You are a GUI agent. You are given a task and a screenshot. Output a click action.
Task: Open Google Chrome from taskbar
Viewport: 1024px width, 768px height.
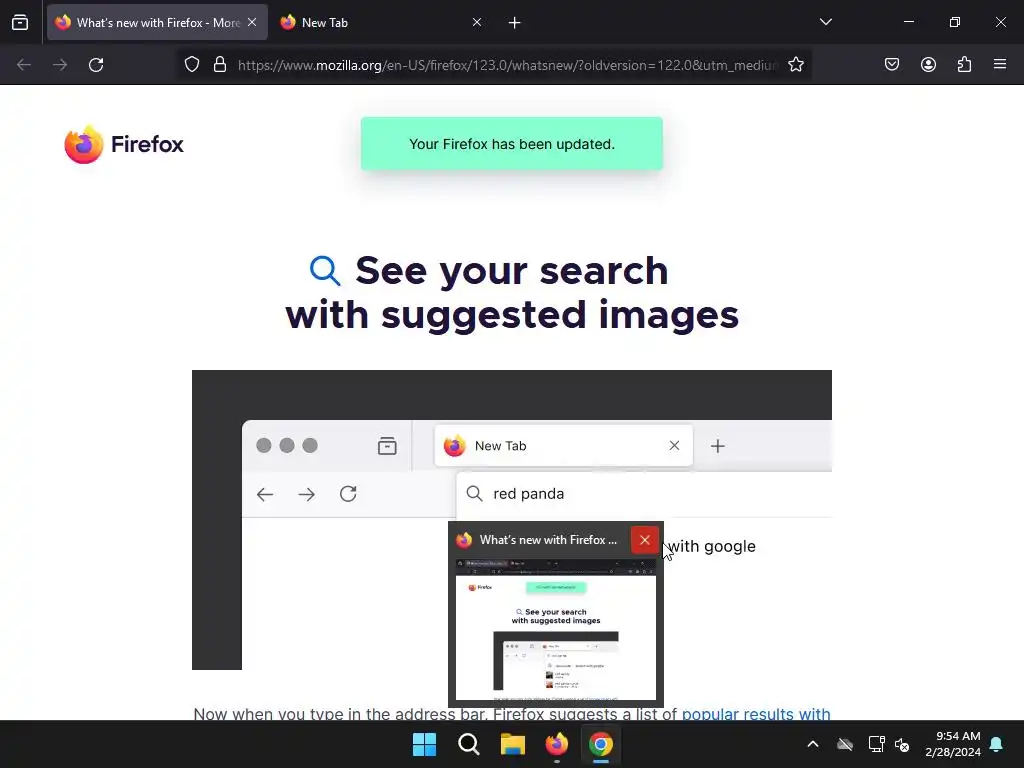pyautogui.click(x=601, y=744)
